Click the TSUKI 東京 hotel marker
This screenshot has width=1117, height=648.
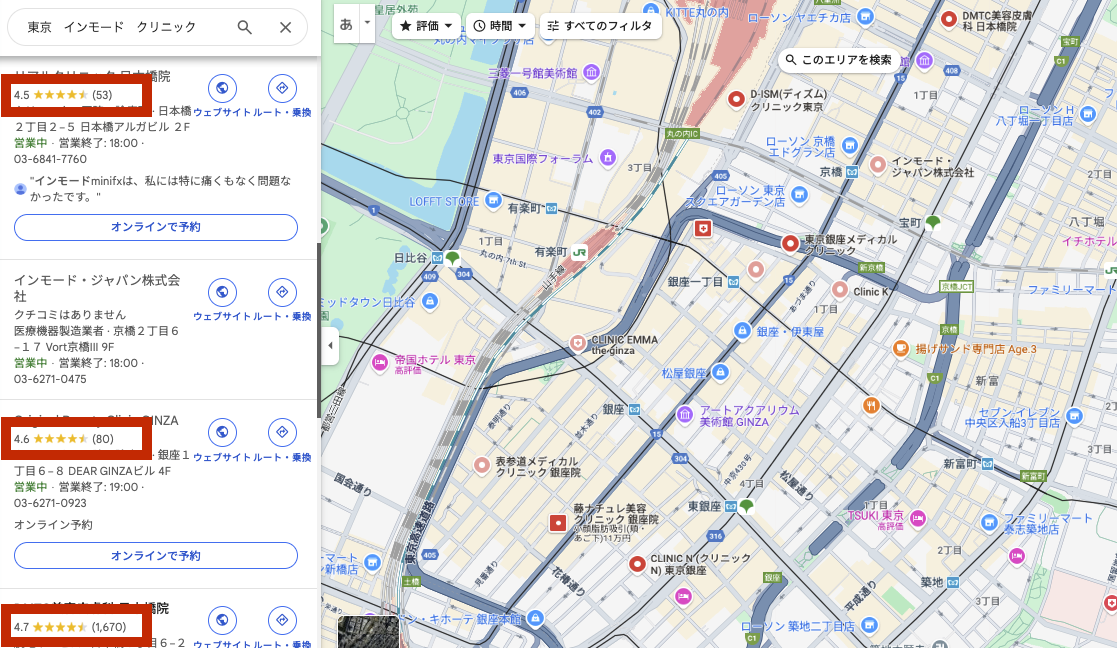pos(918,518)
